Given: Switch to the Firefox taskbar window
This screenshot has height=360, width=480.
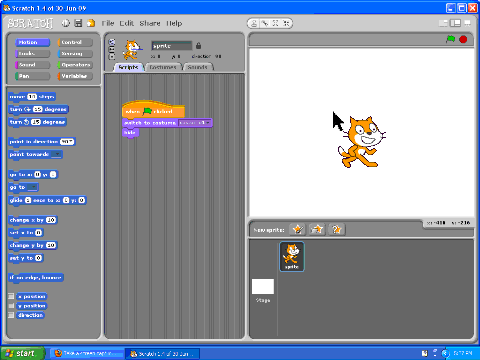Looking at the screenshot, I should (x=87, y=353).
